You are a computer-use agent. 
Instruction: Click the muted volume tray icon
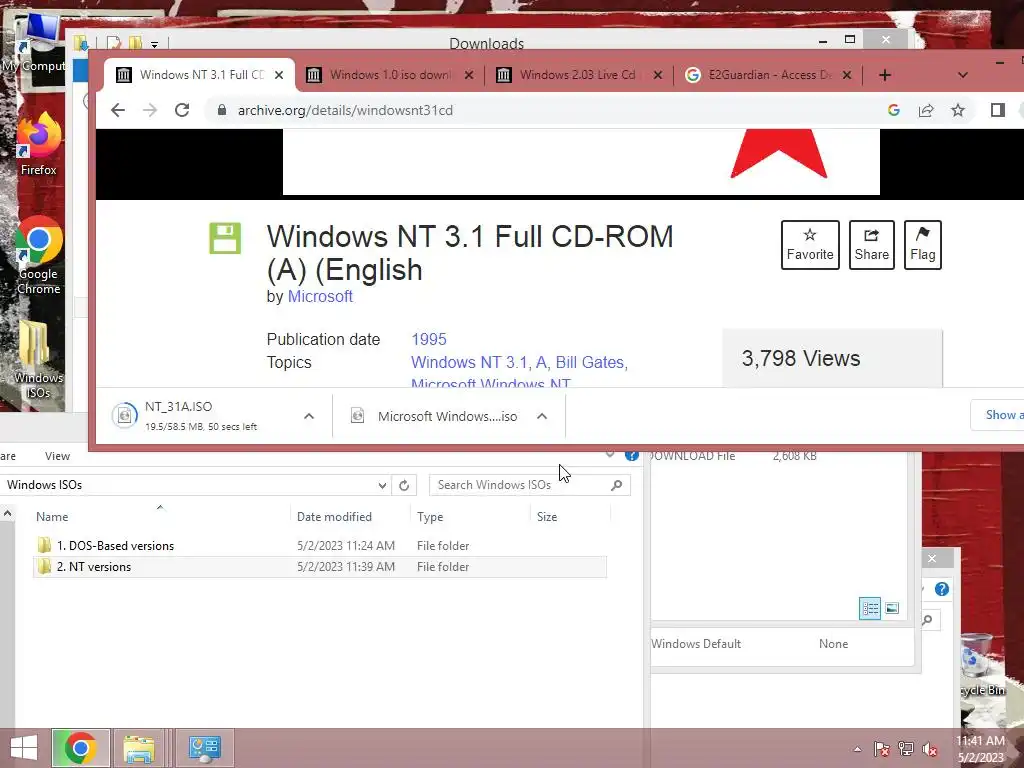point(930,750)
